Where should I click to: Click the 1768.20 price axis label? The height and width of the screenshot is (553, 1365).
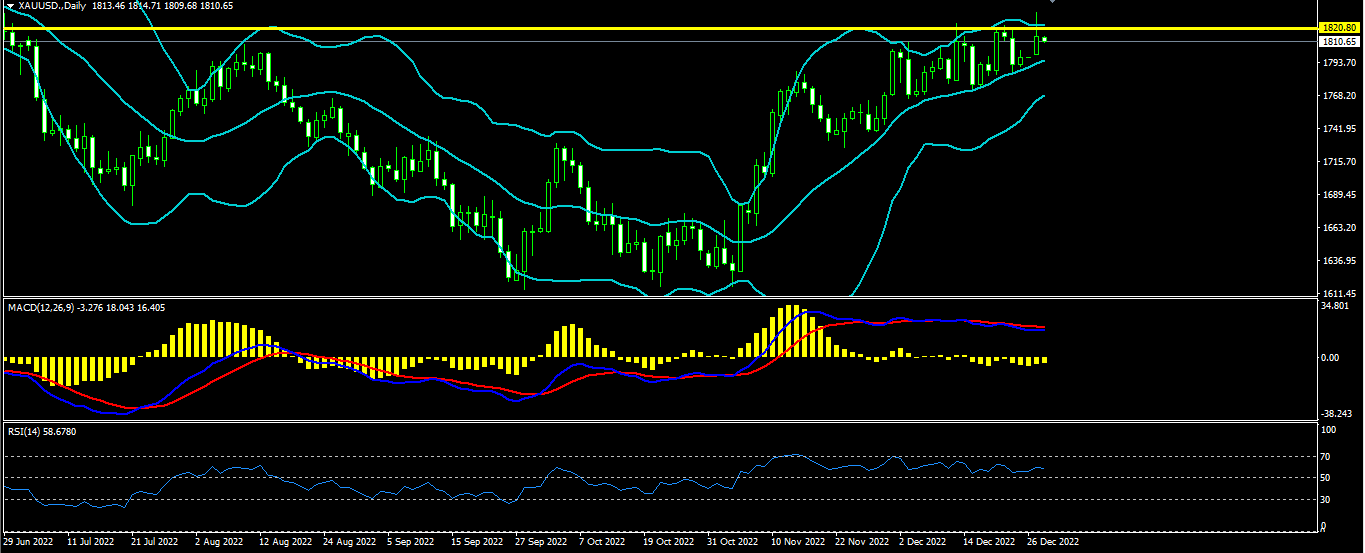pos(1337,96)
